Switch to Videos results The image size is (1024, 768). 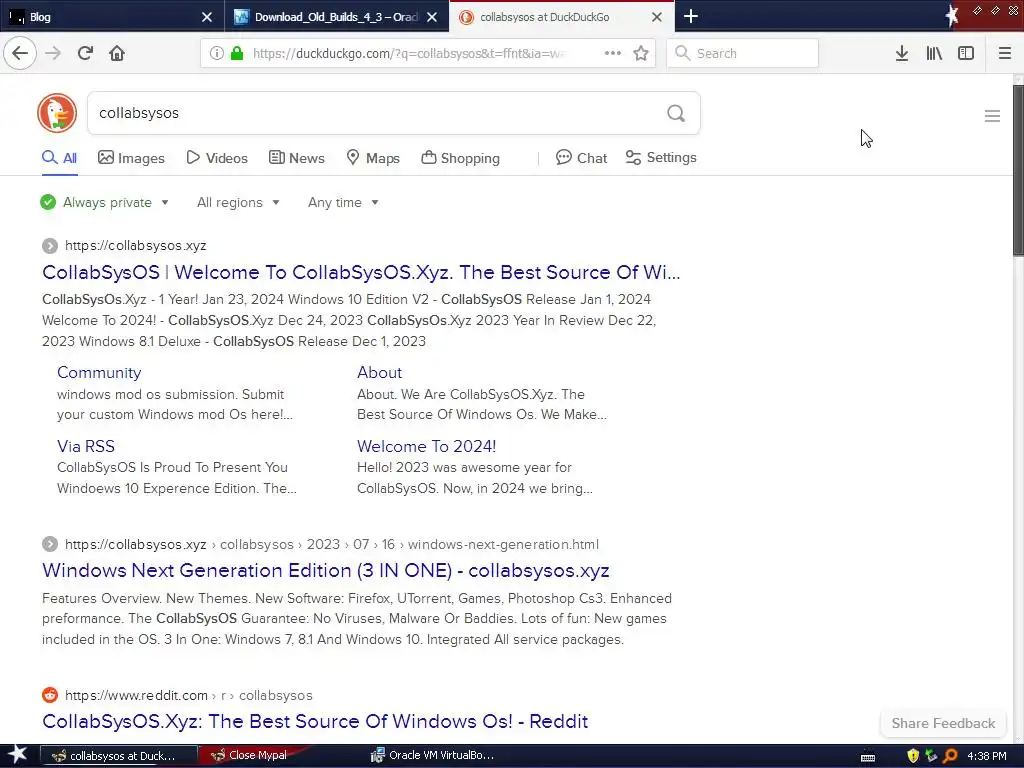point(217,158)
